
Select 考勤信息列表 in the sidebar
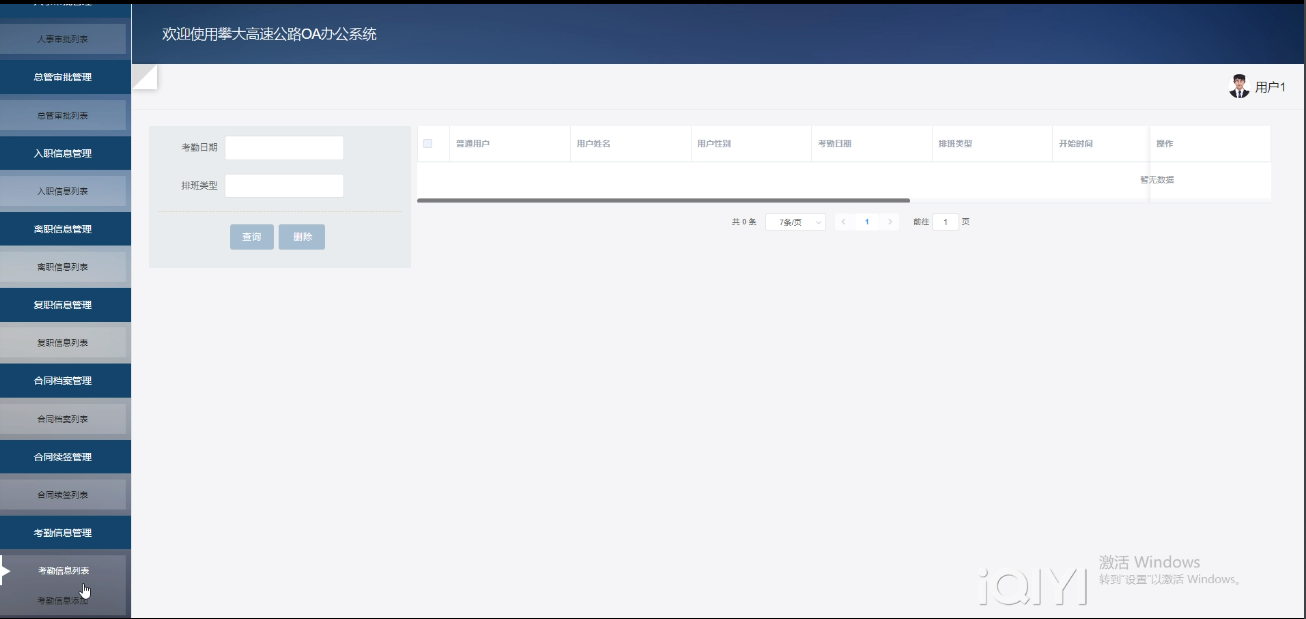[x=63, y=571]
